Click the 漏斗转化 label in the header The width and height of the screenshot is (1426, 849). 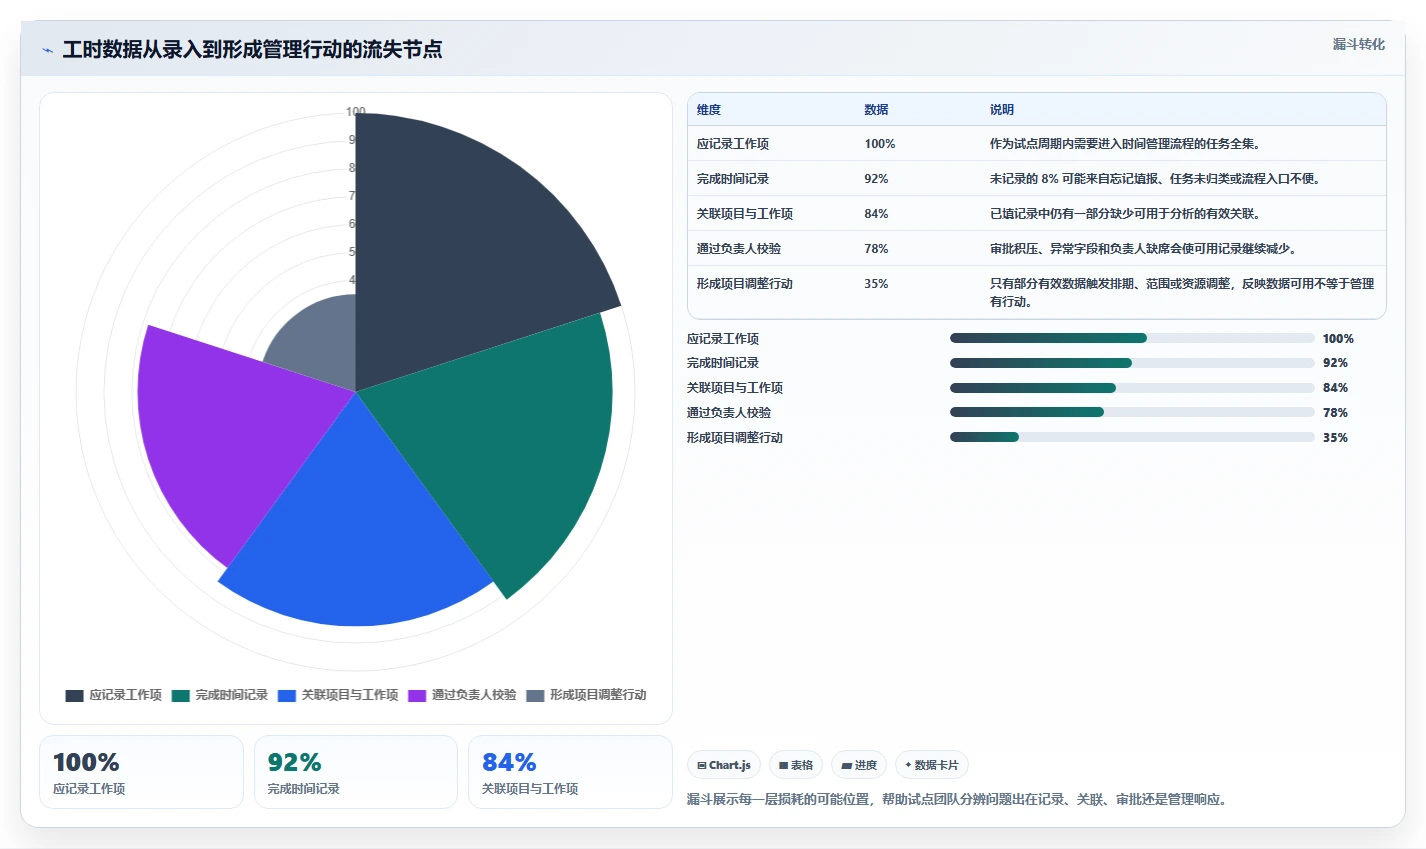pyautogui.click(x=1358, y=44)
